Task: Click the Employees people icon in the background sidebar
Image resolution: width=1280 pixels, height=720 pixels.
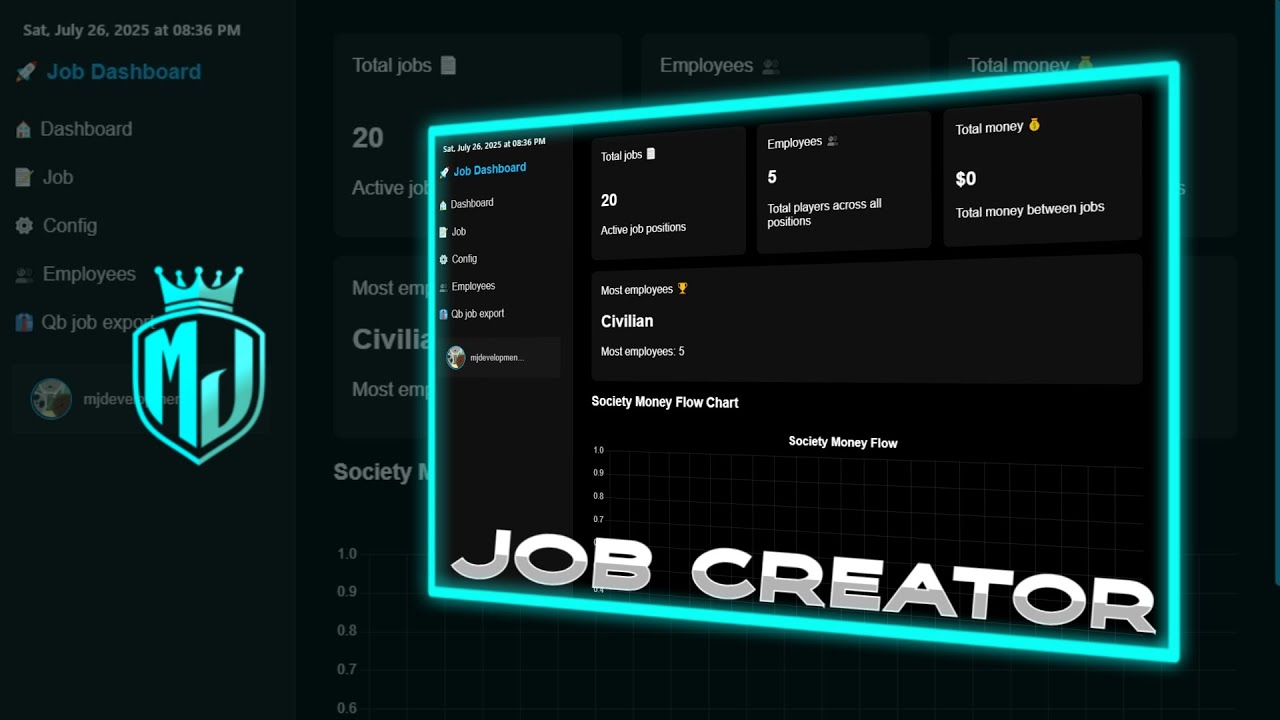Action: click(x=24, y=274)
